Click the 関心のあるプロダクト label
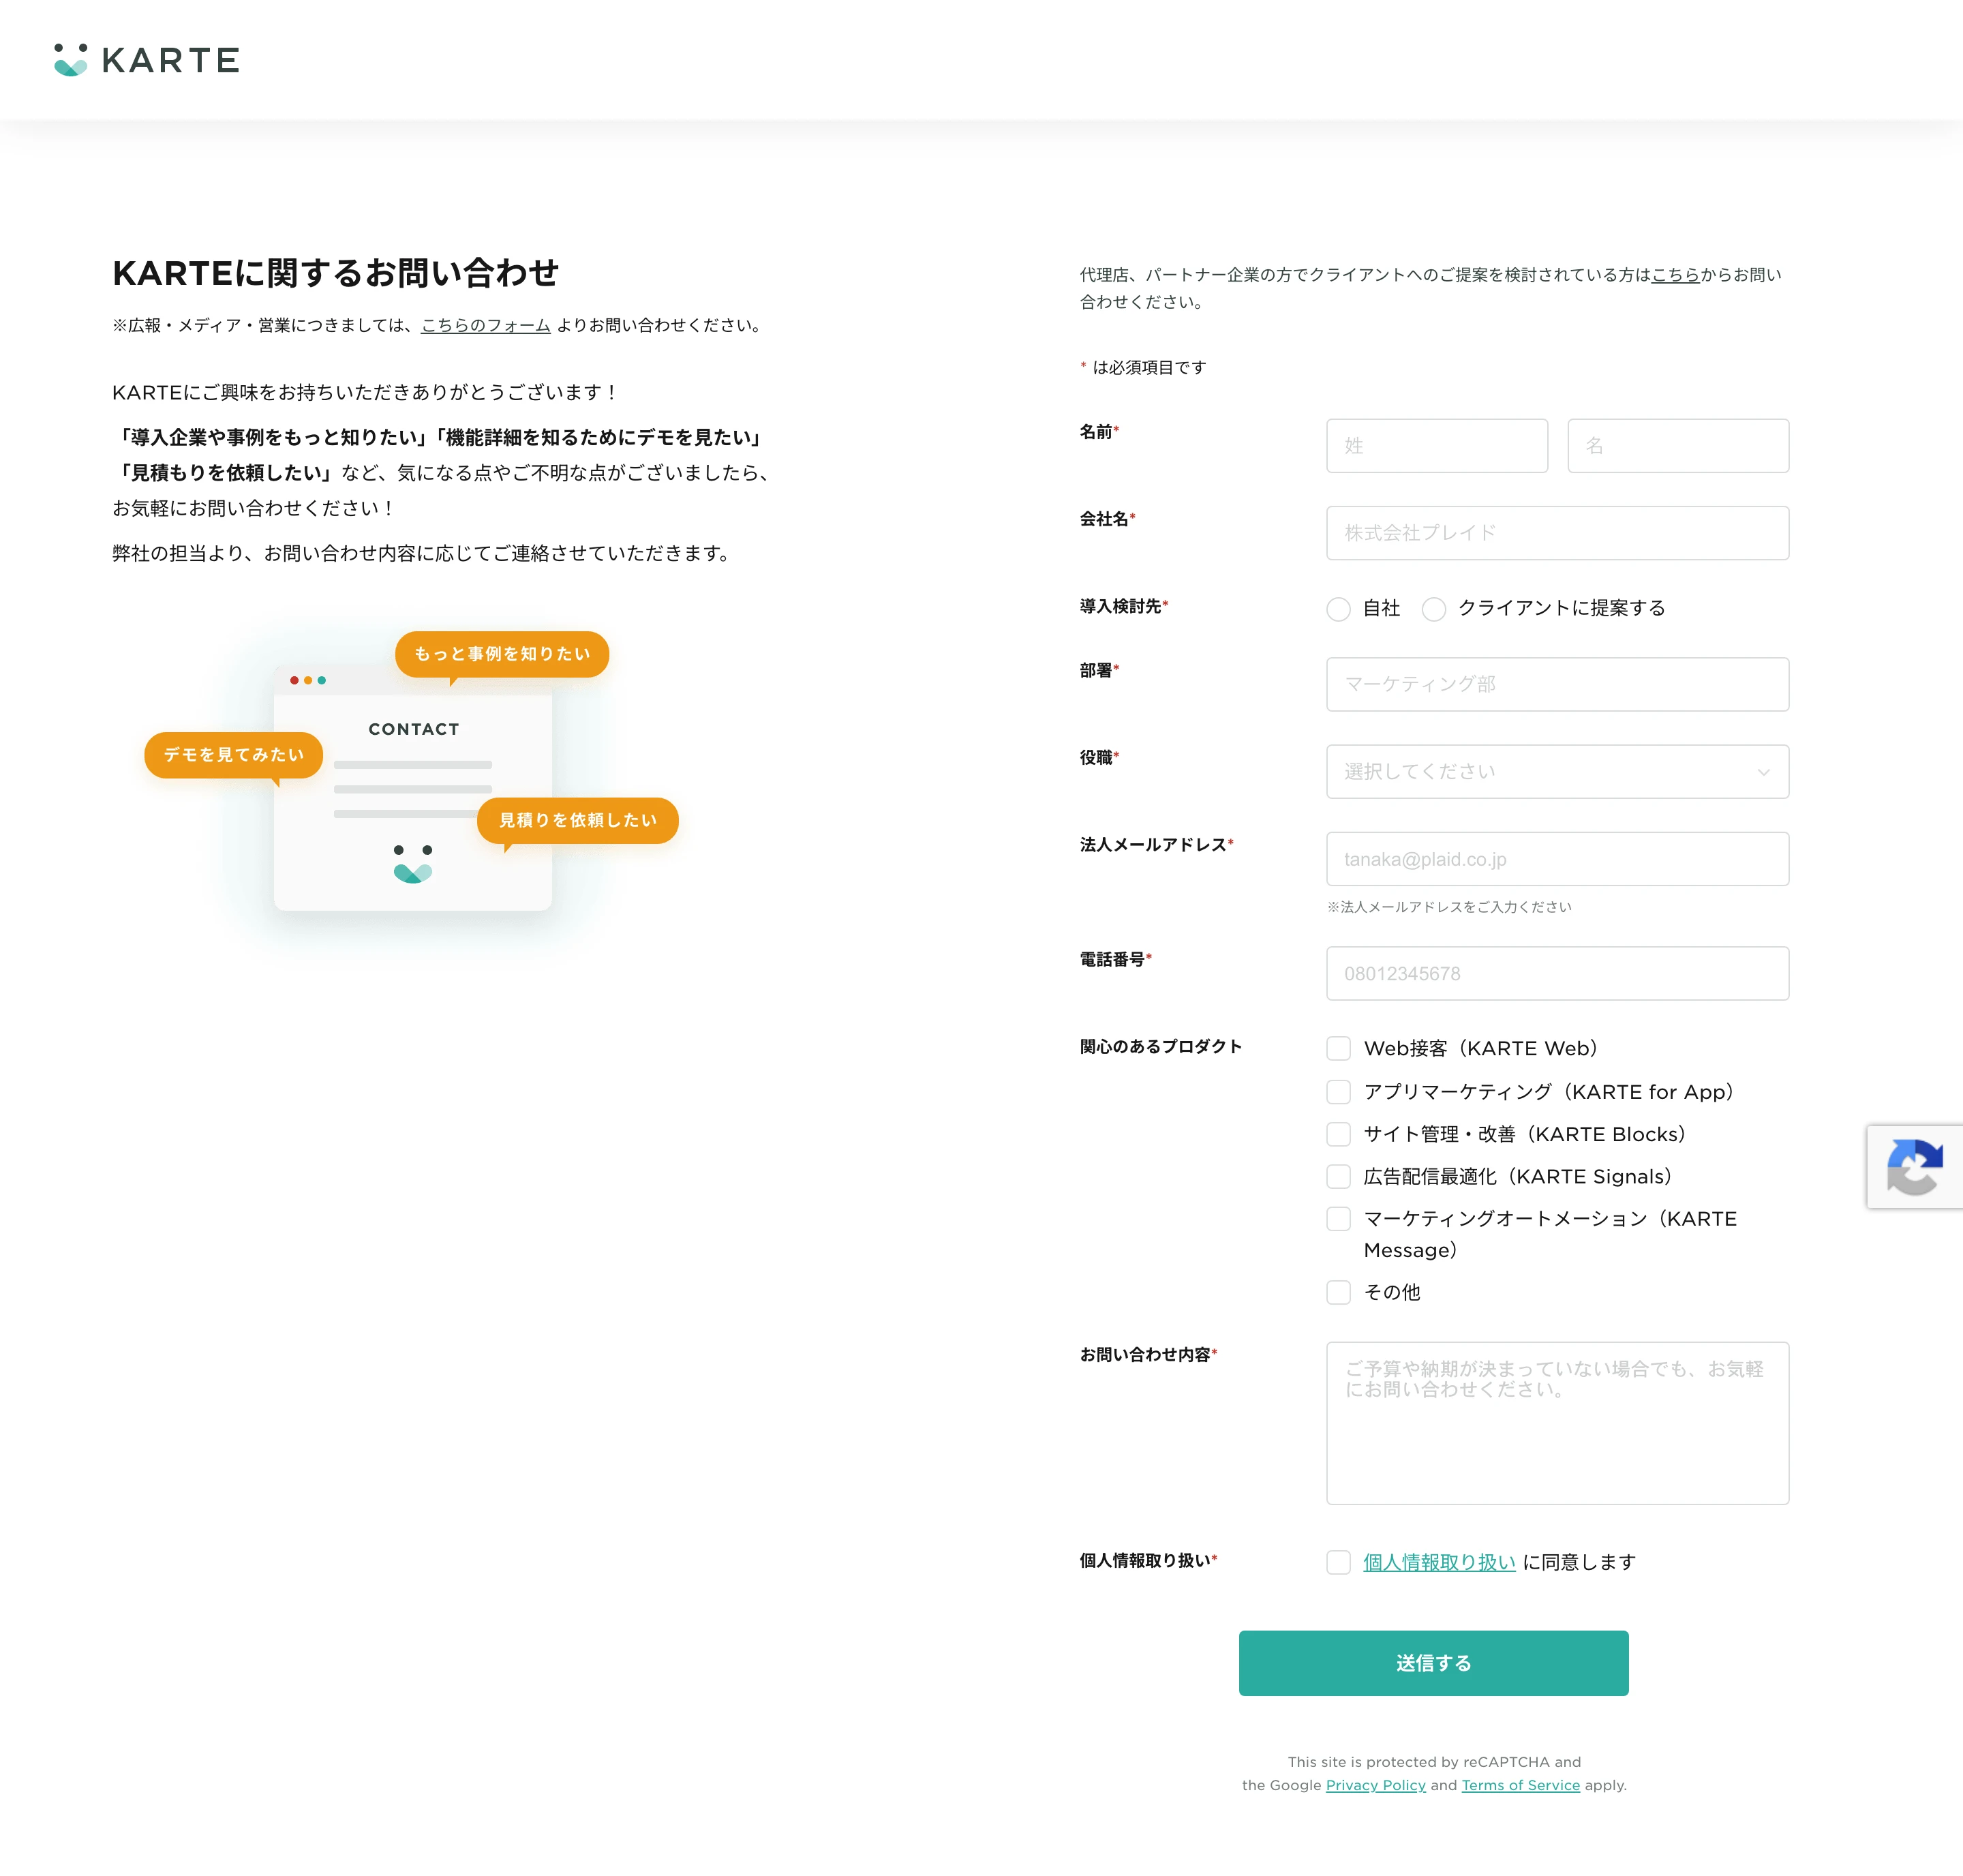Viewport: 1963px width, 1876px height. click(x=1160, y=1046)
